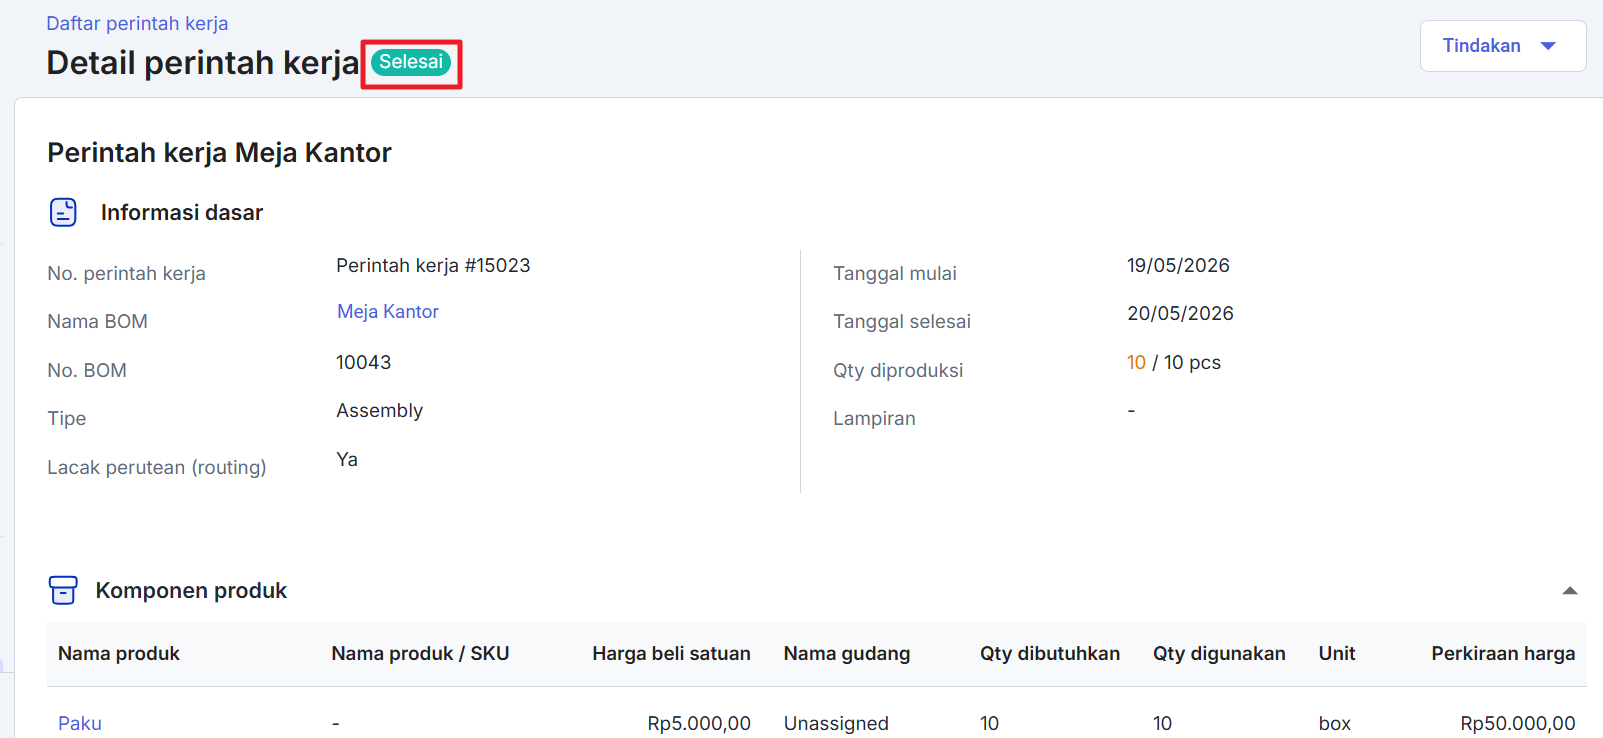The image size is (1603, 738).
Task: Go back to Daftar perintah kerja
Action: (137, 23)
